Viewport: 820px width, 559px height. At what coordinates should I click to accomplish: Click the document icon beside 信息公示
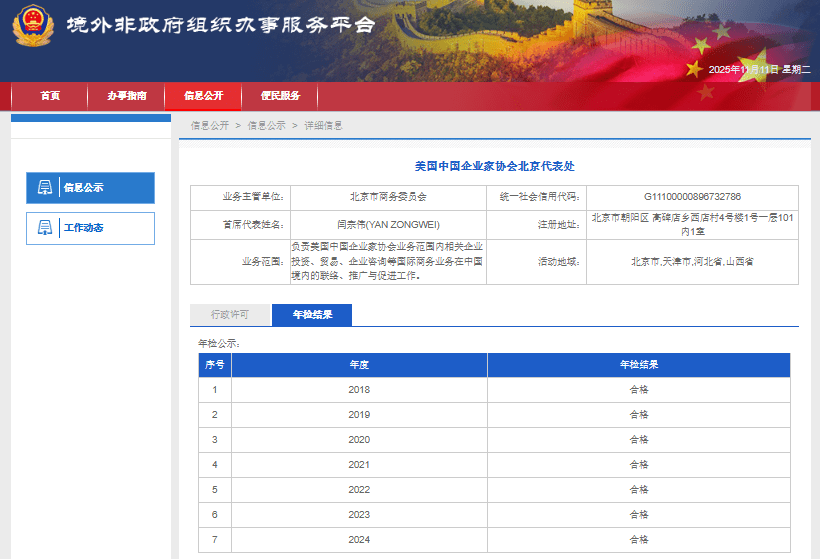45,187
